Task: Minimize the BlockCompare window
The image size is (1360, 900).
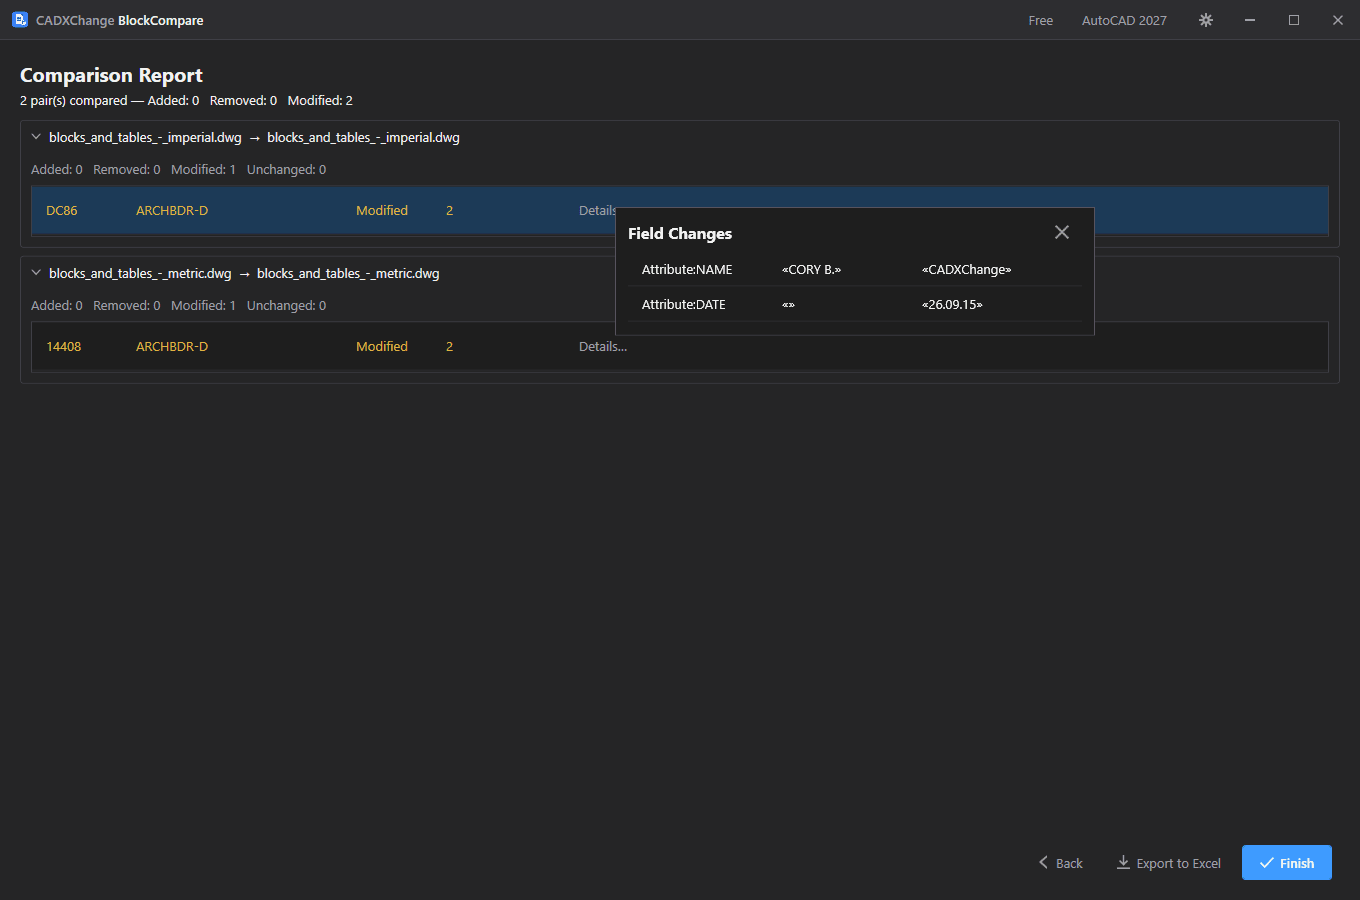Action: pos(1250,20)
